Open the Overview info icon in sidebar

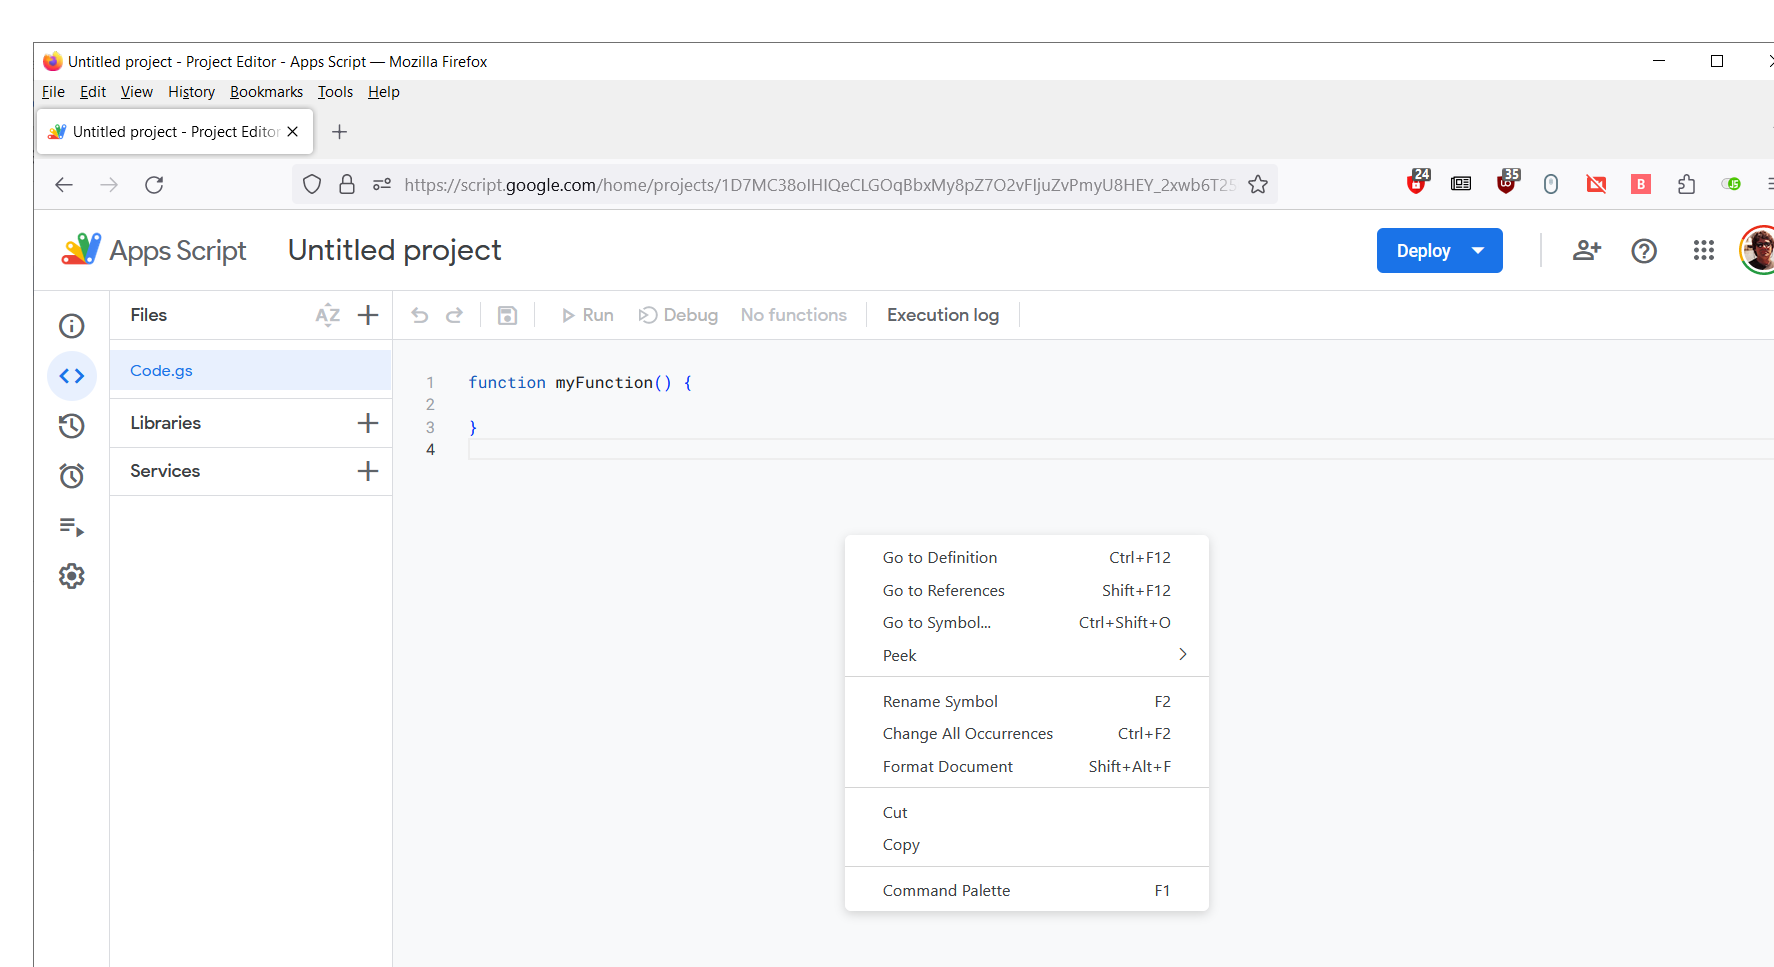pos(72,326)
